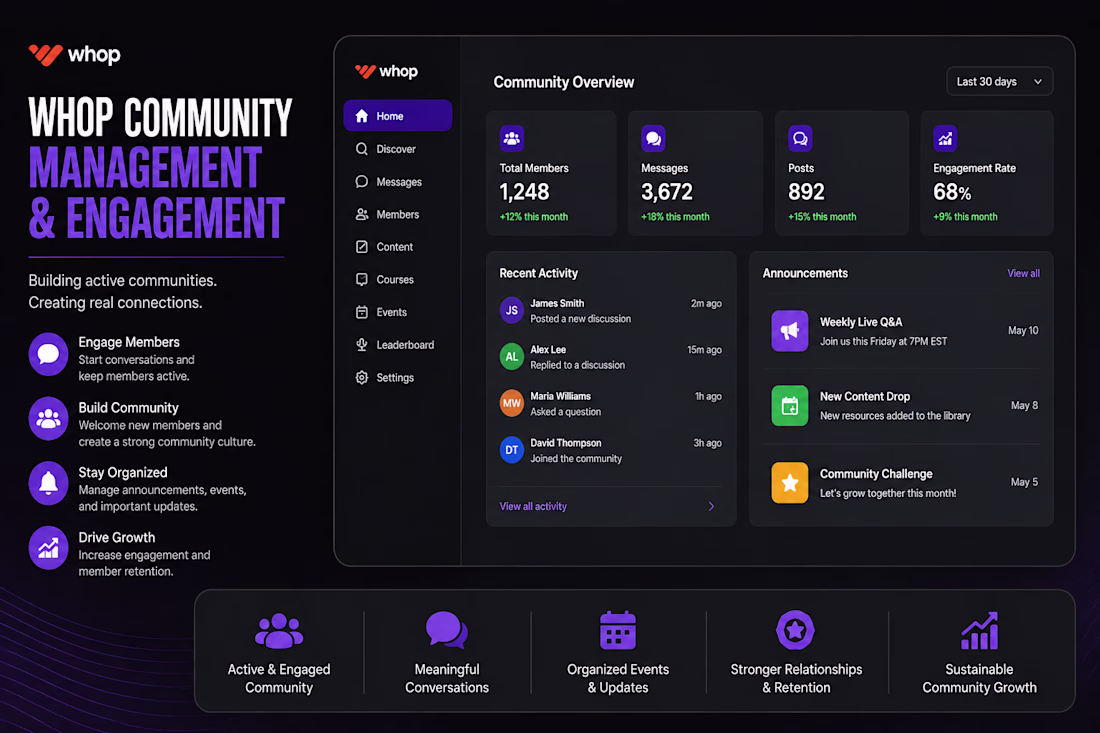Click the MW avatar for Maria Williams
1100x733 pixels.
512,403
